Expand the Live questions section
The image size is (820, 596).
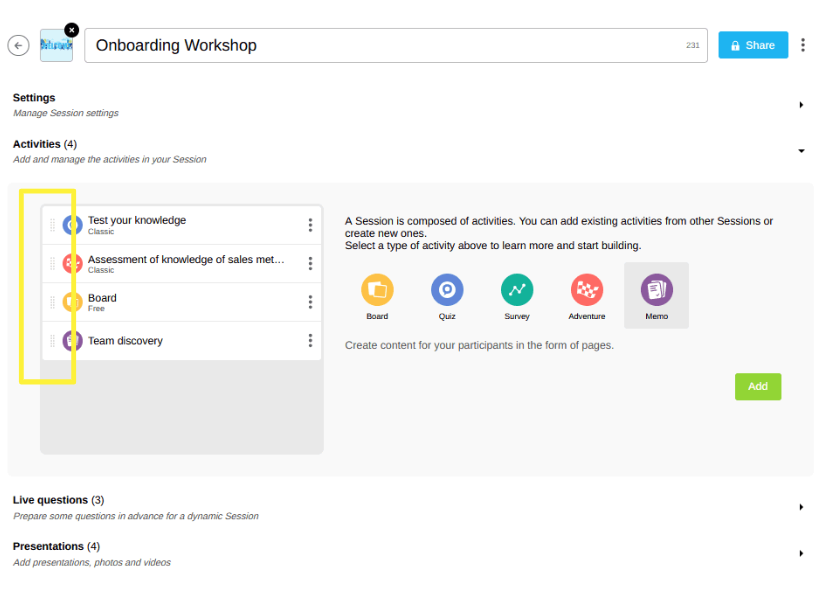[x=801, y=507]
